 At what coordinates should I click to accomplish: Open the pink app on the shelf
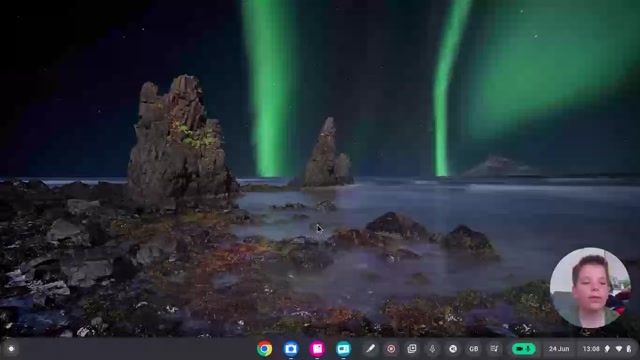point(317,349)
